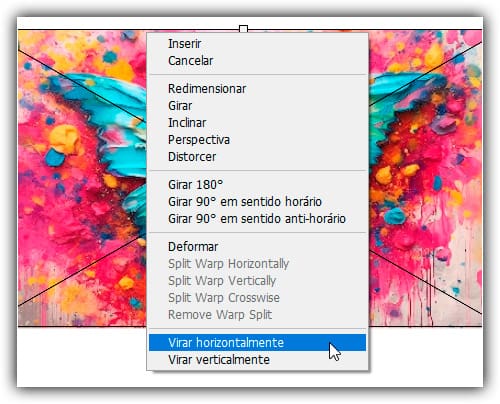Select Virar horizontalmente highlighted item

(257, 343)
